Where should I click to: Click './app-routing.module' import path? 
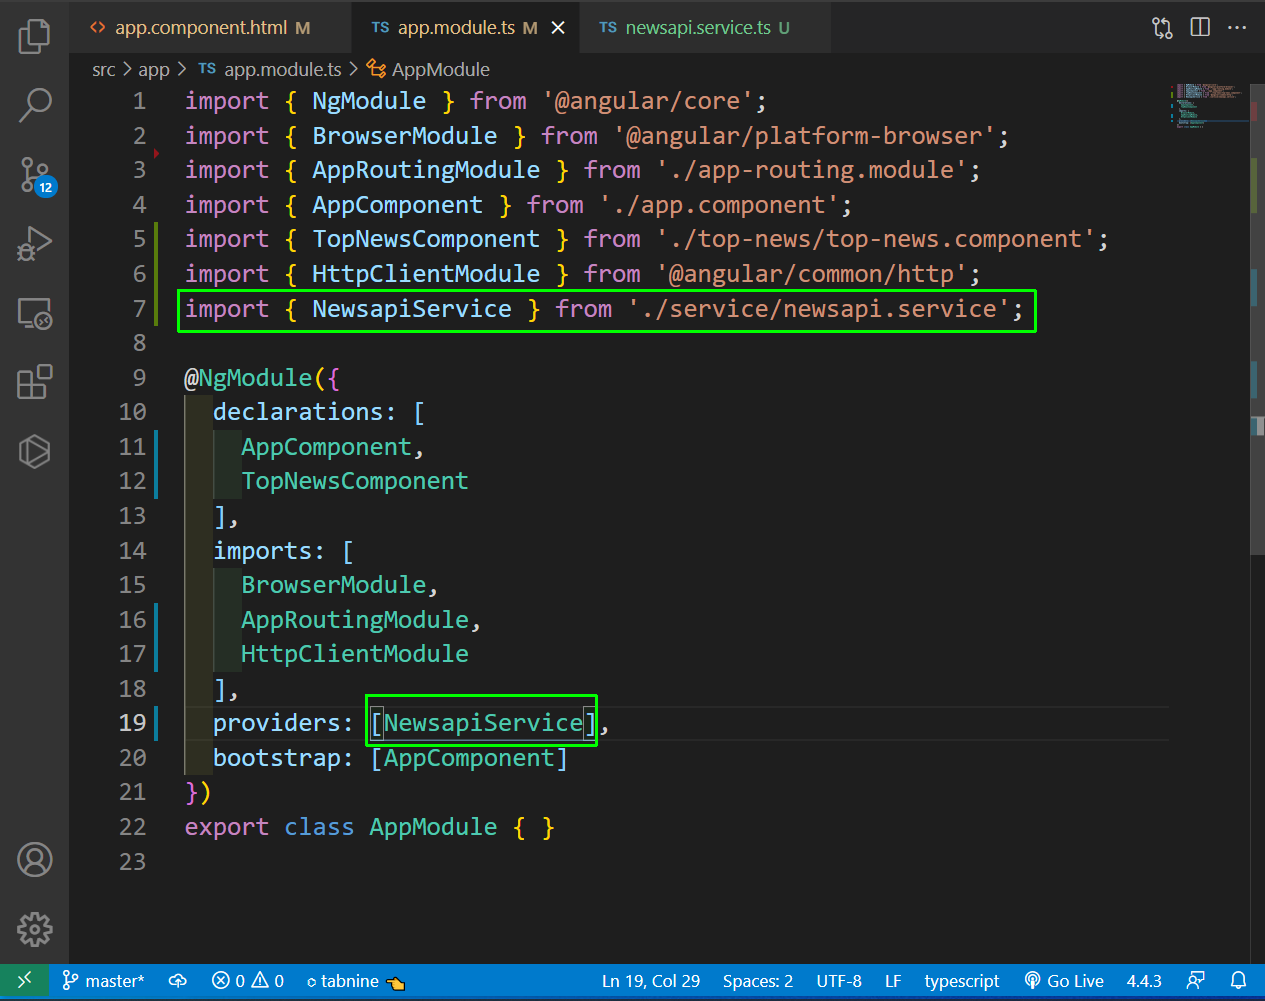[x=812, y=170]
